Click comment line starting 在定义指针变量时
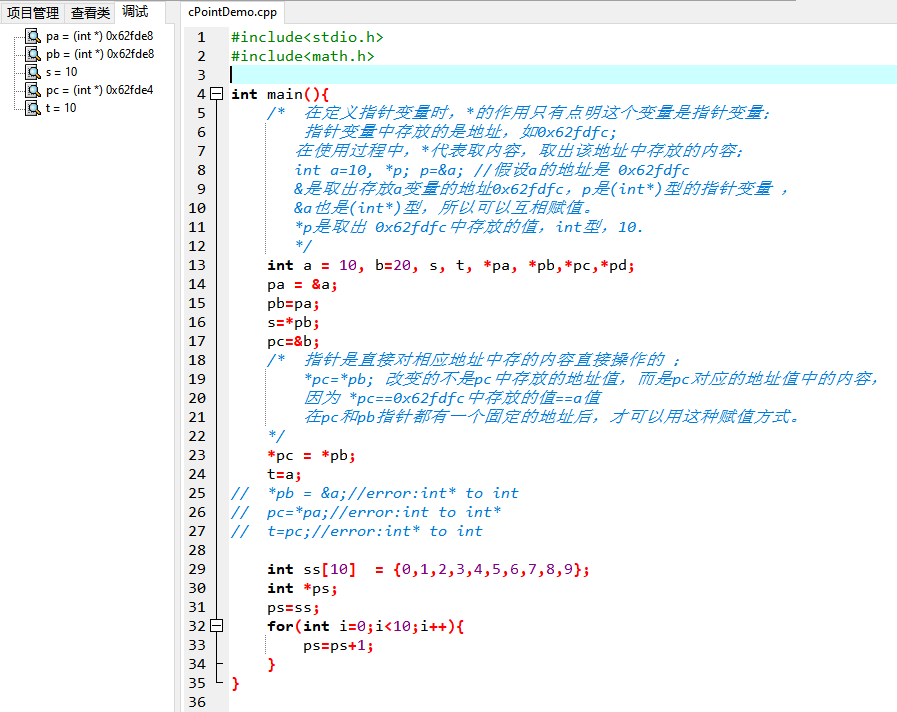Image resolution: width=897 pixels, height=712 pixels. 519,113
